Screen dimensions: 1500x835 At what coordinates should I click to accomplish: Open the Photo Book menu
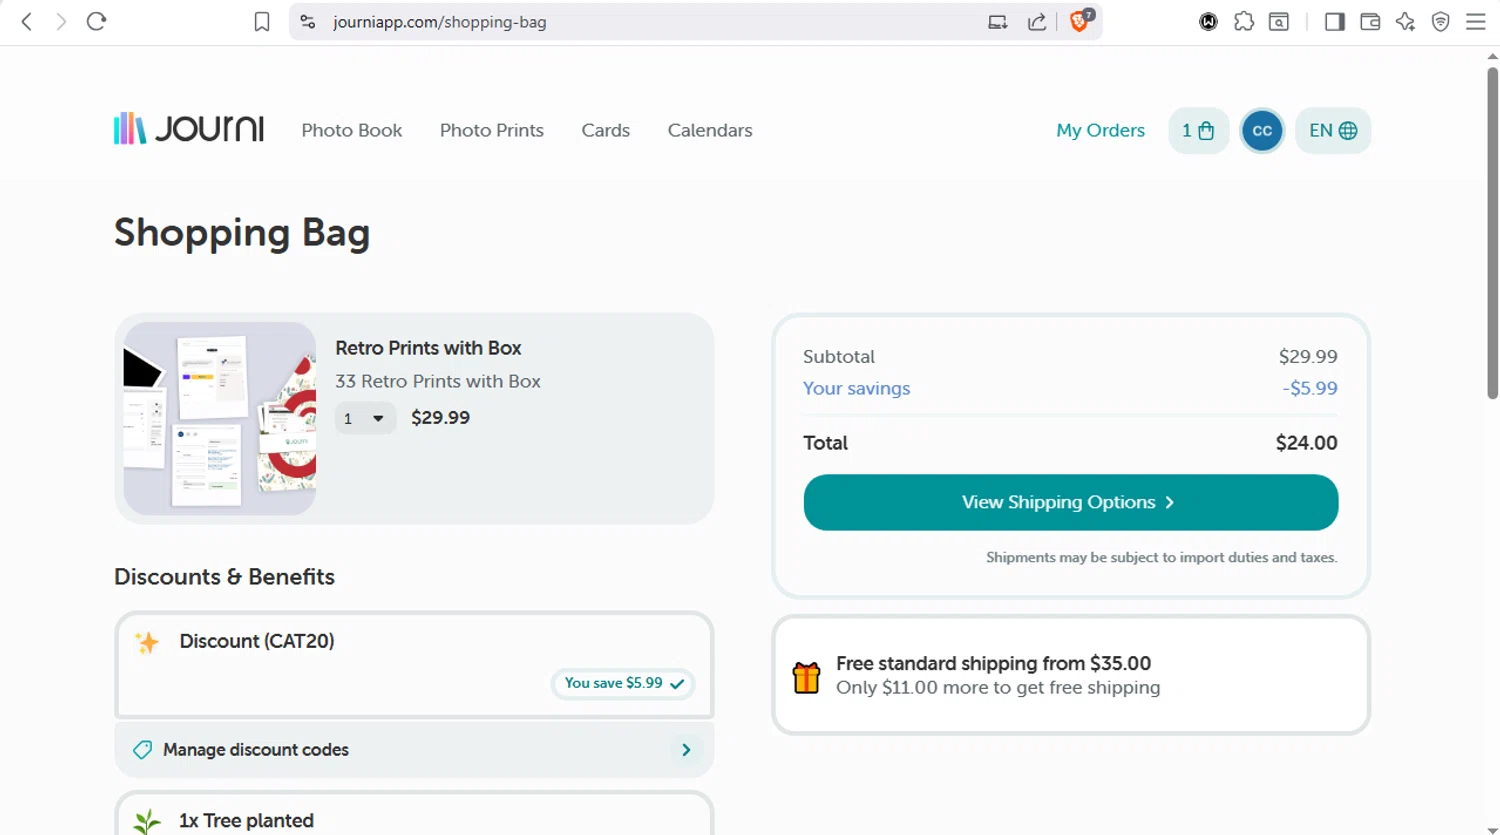352,131
